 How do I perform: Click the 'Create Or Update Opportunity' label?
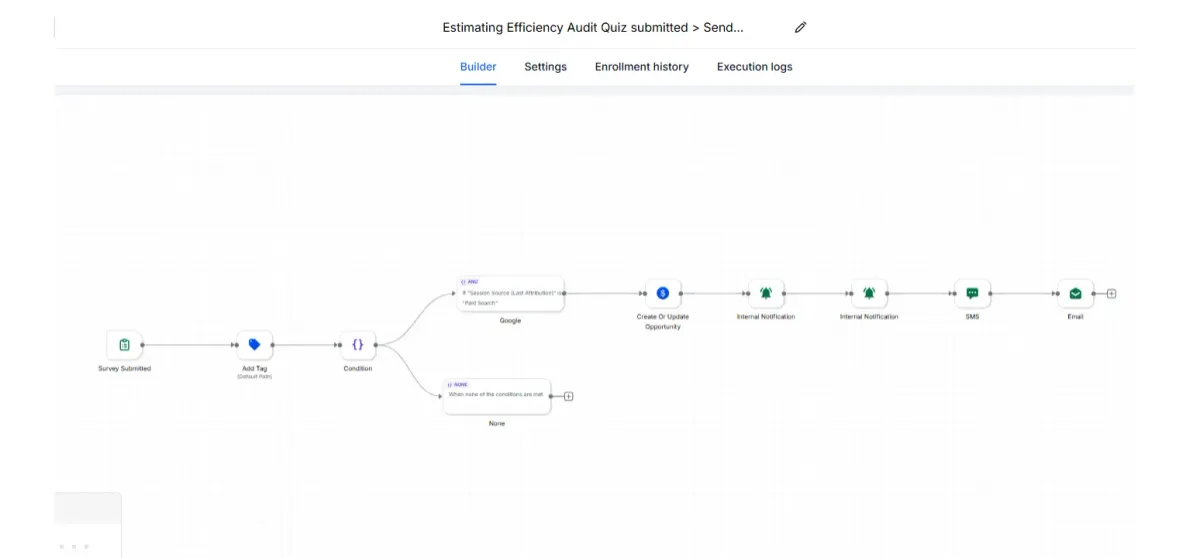click(663, 322)
